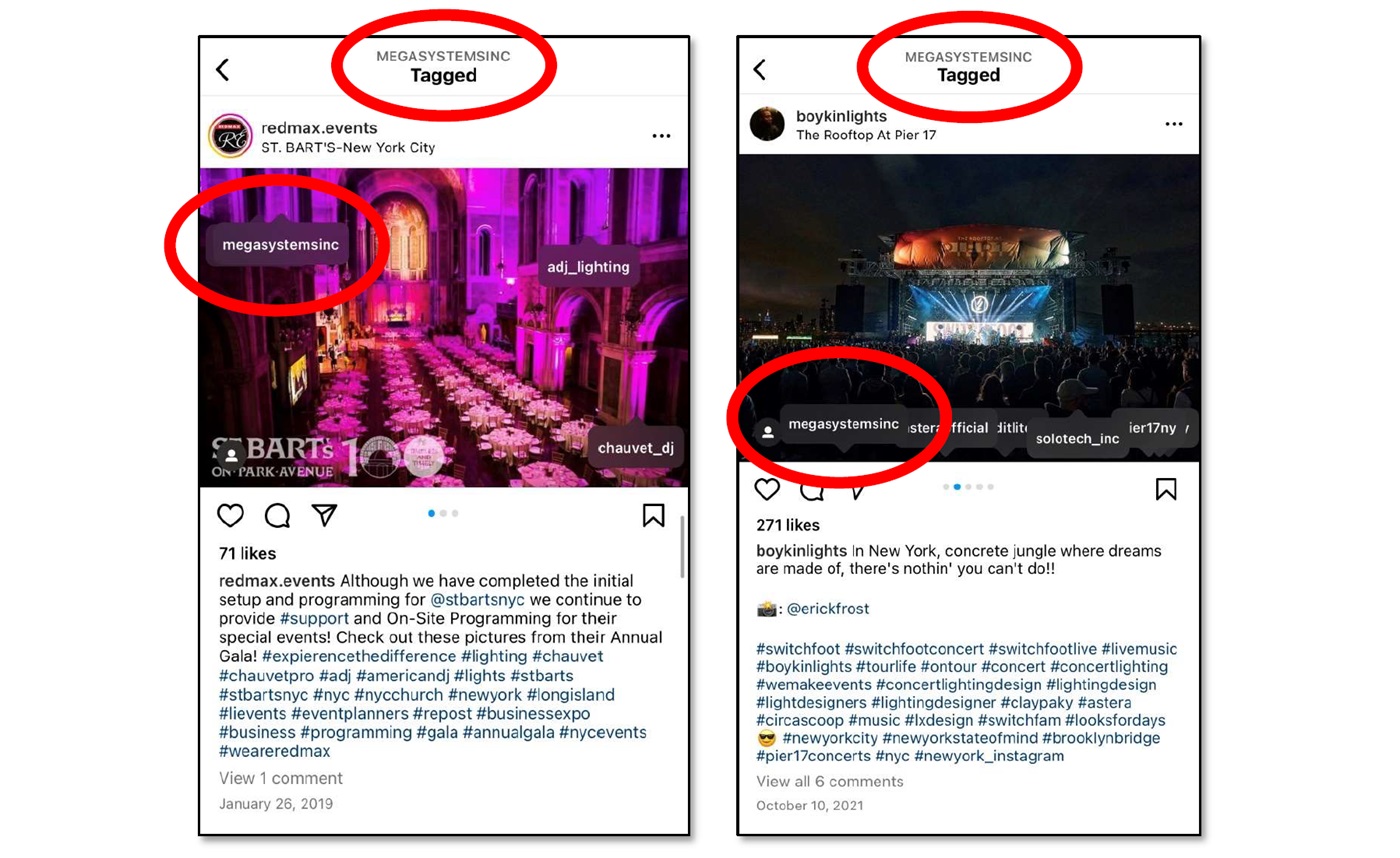The width and height of the screenshot is (1400, 858).
Task: Like the redmax.events post with heart icon
Action: (231, 515)
